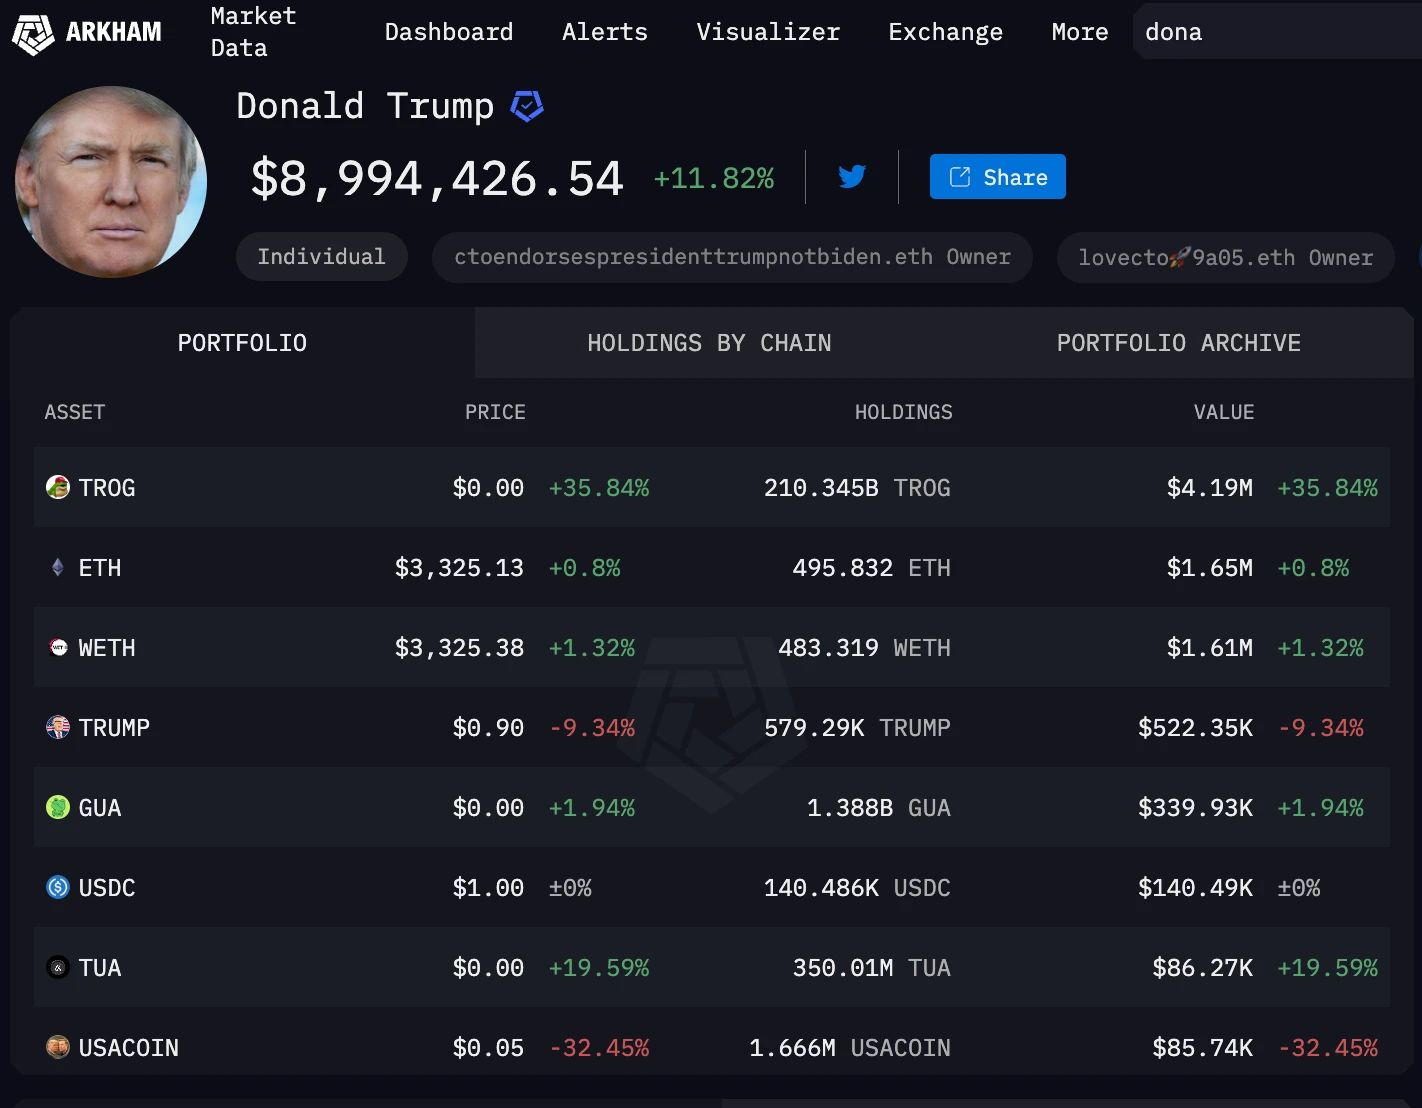Click the verified badge beside Donald Trump

527,105
